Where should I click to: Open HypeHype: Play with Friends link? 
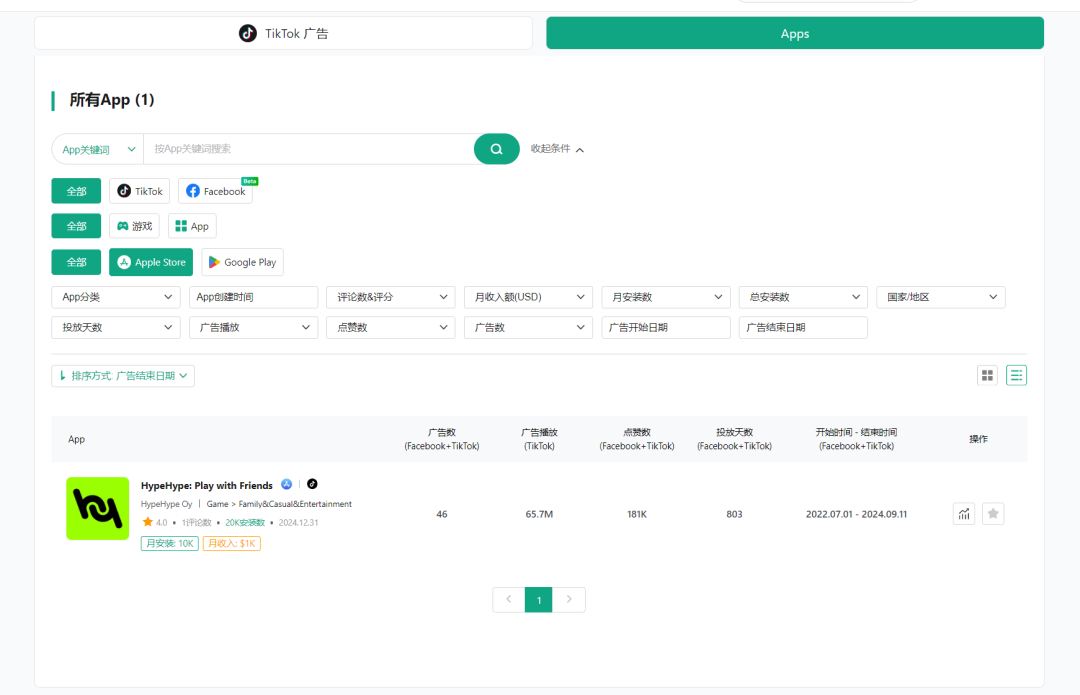coord(207,486)
